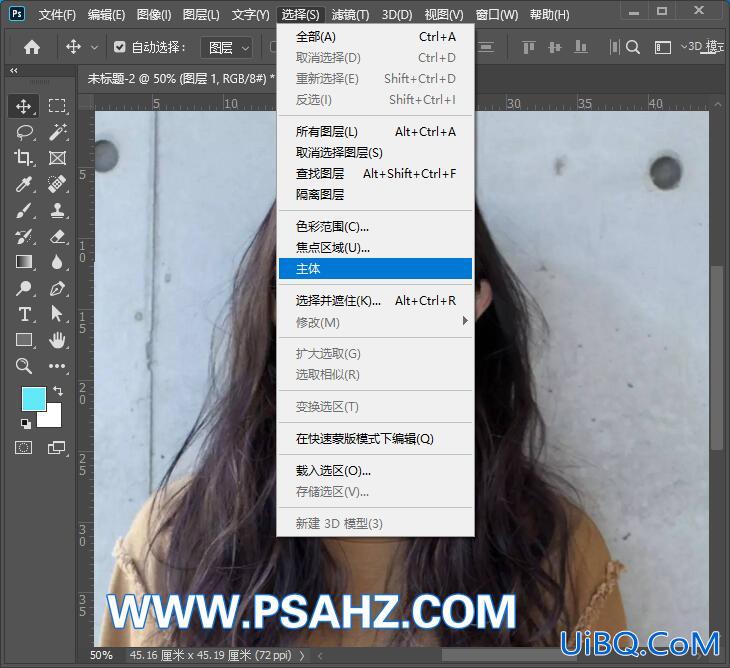
Task: Switch to the 未标题-2 document tab
Action: (180, 79)
